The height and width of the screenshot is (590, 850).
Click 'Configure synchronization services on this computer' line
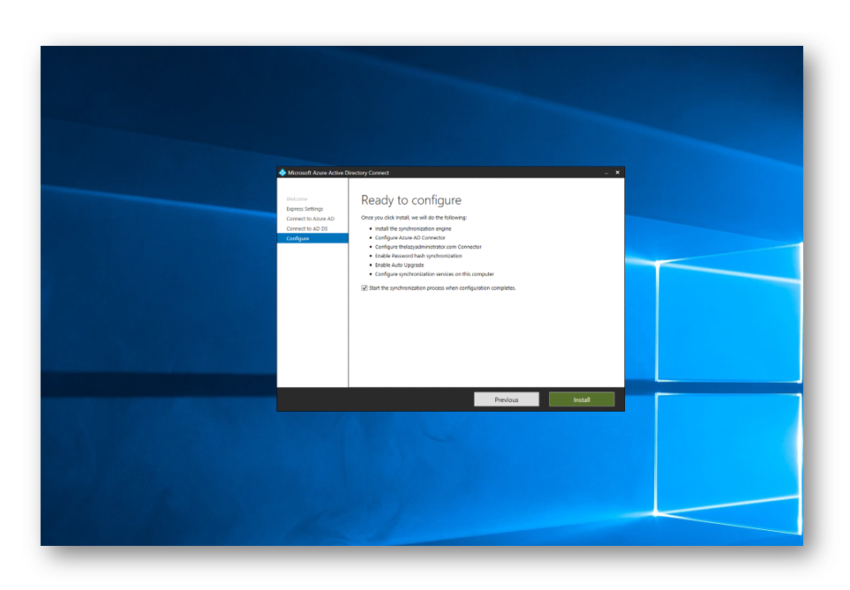click(x=434, y=274)
